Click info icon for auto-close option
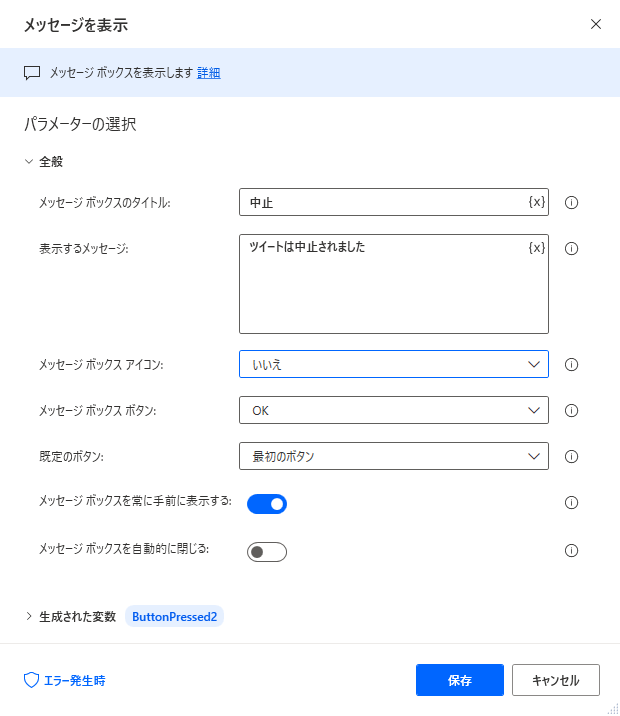Image resolution: width=620 pixels, height=716 pixels. [571, 550]
